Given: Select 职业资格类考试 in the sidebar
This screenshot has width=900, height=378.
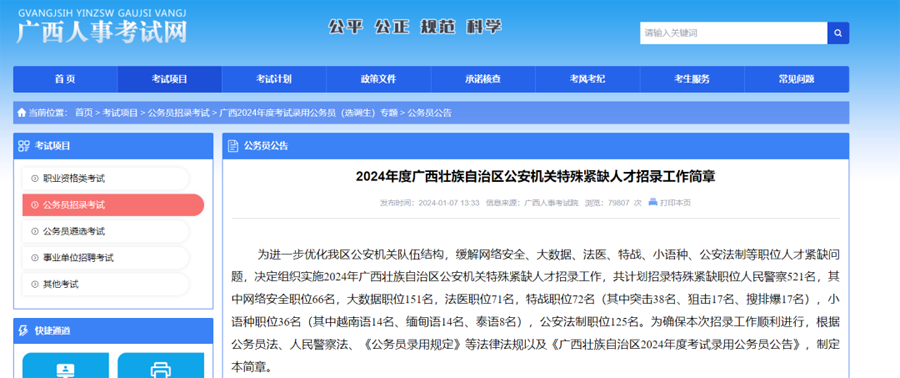Looking at the screenshot, I should click(x=106, y=179).
